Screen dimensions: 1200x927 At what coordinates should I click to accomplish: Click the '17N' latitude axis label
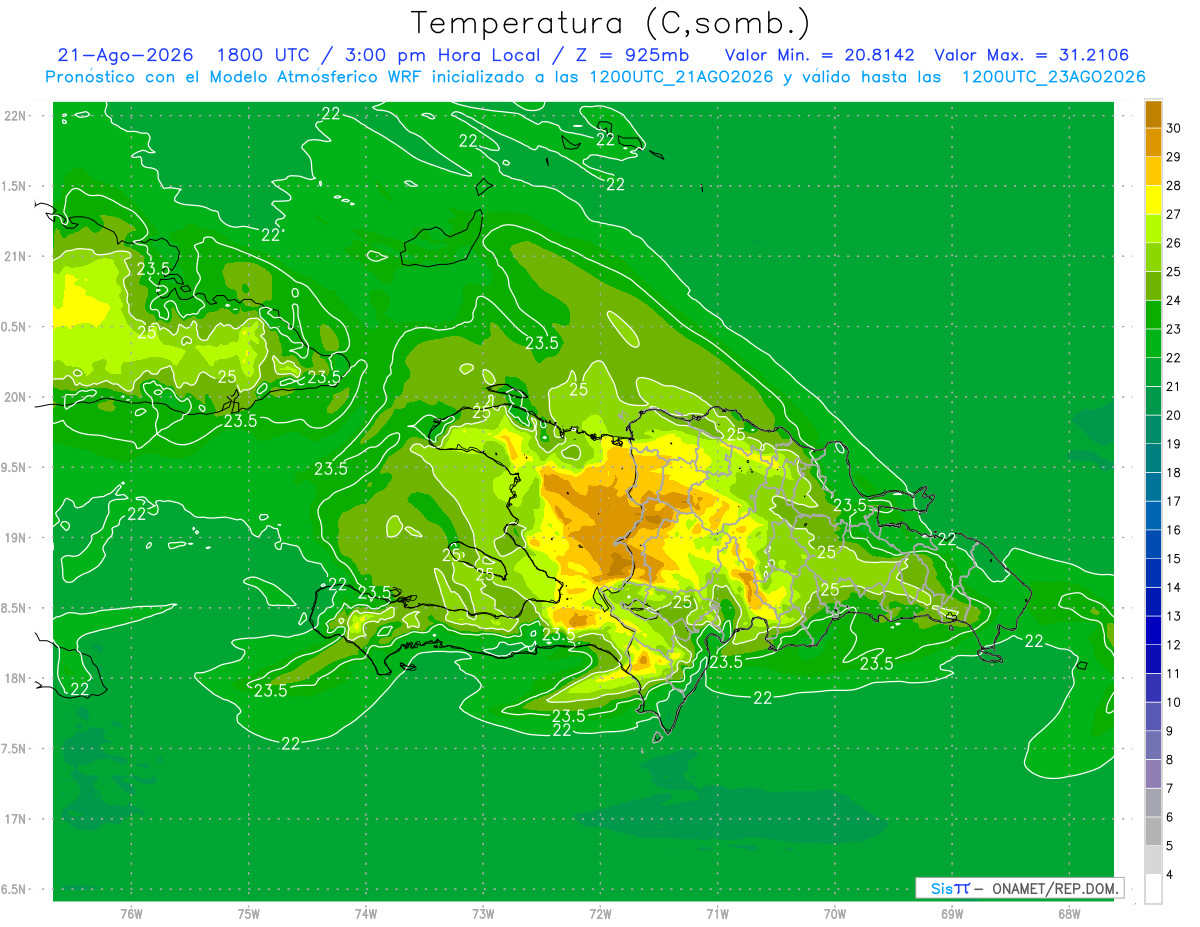point(16,819)
